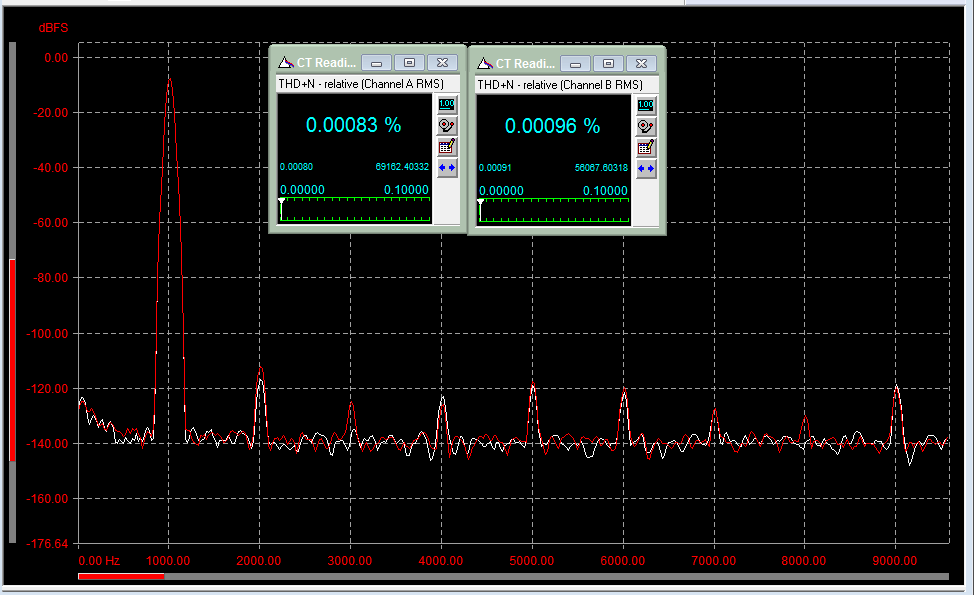Close the Channel B CT Reading window
Viewport: 974px width, 595px height.
(x=642, y=64)
